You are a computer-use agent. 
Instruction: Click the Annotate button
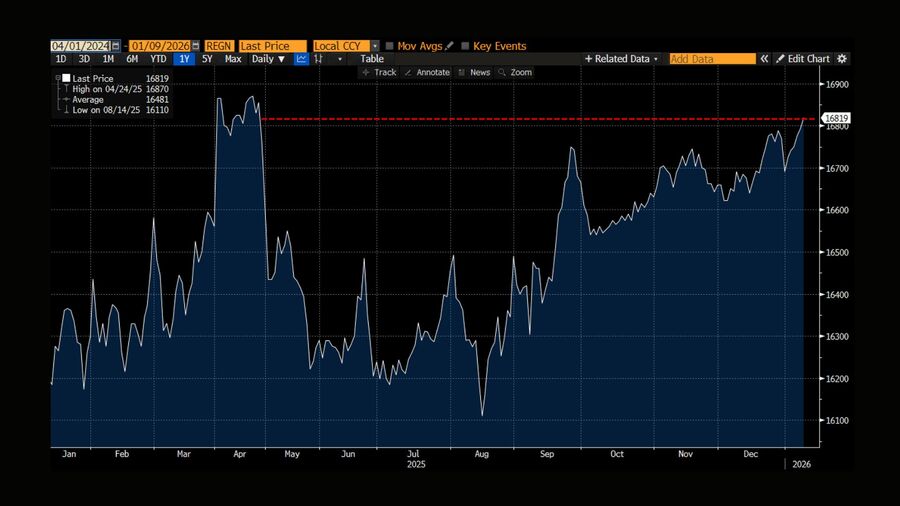427,72
